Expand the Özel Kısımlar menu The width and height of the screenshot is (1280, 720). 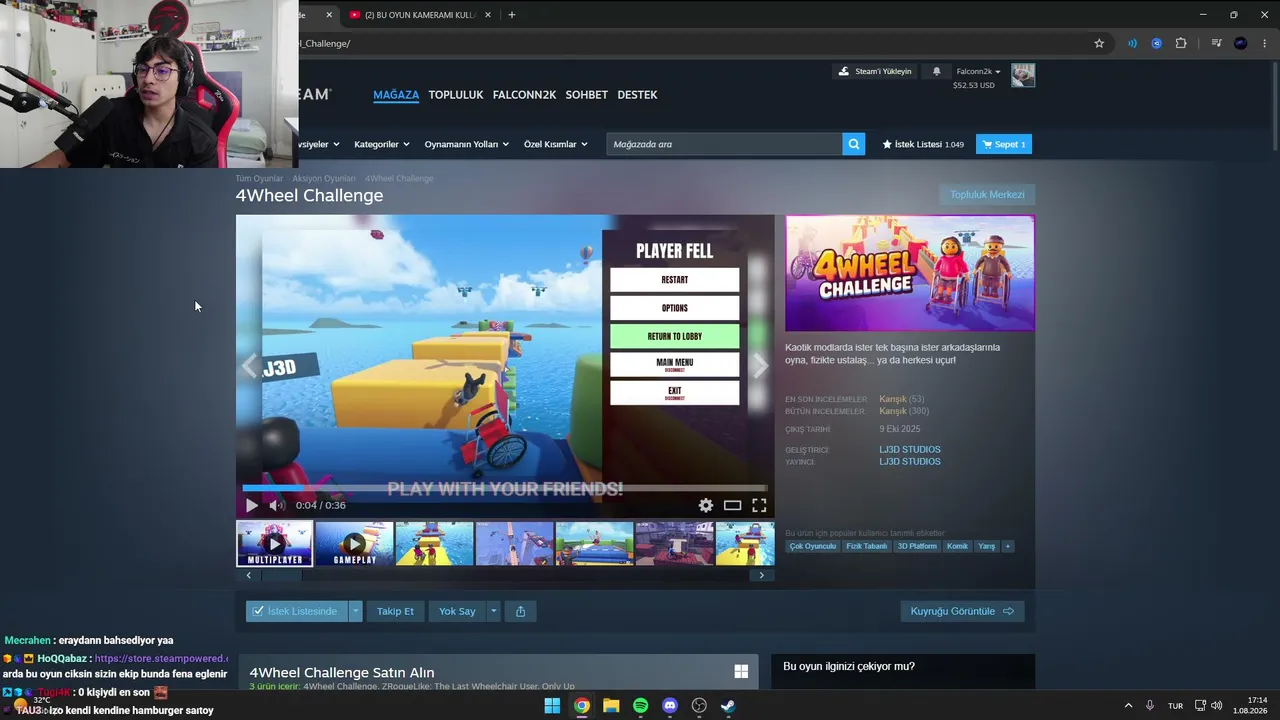(x=555, y=144)
